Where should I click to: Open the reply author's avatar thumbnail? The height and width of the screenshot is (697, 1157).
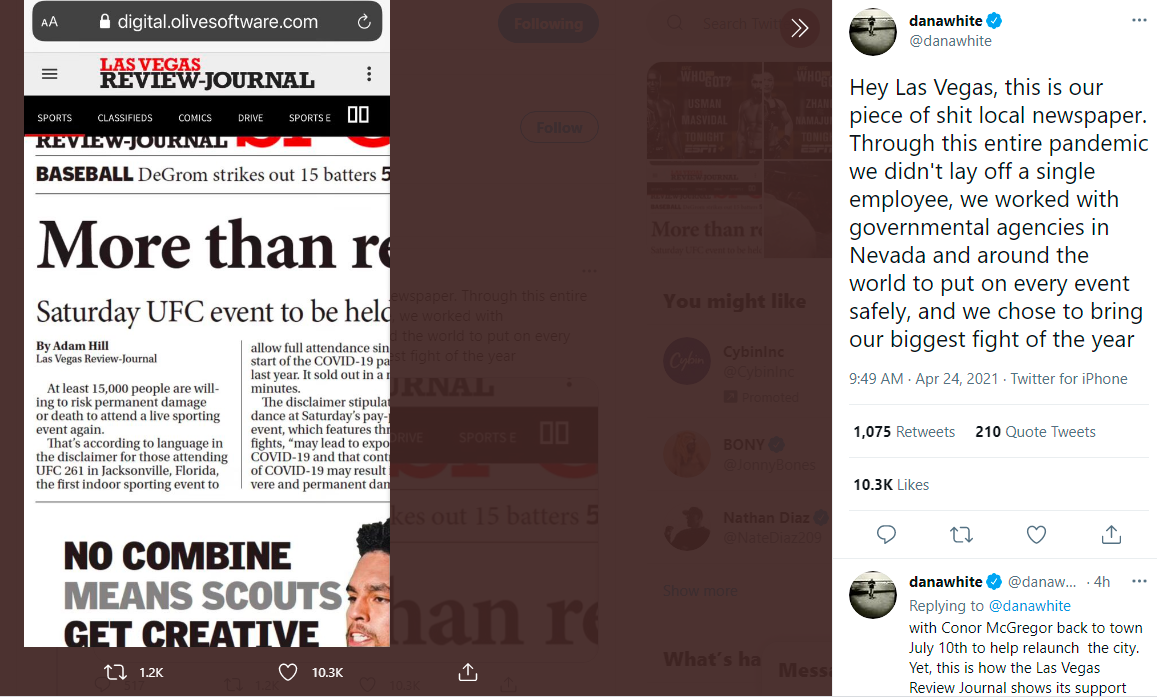873,594
